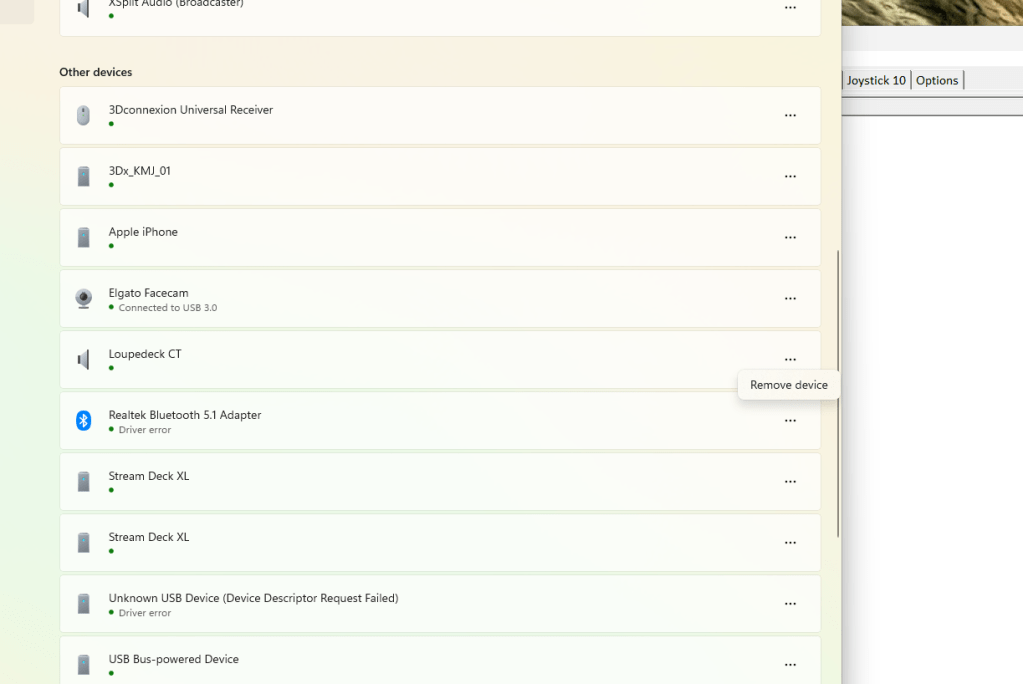The image size is (1023, 684).
Task: Select the Apple iPhone device name
Action: click(143, 232)
